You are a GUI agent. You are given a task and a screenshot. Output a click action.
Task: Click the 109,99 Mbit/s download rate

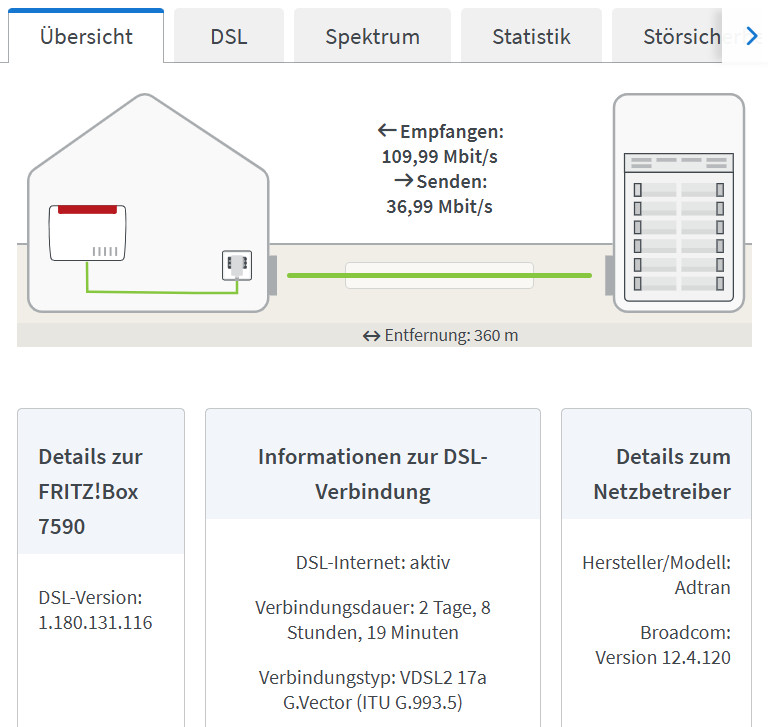coord(439,156)
